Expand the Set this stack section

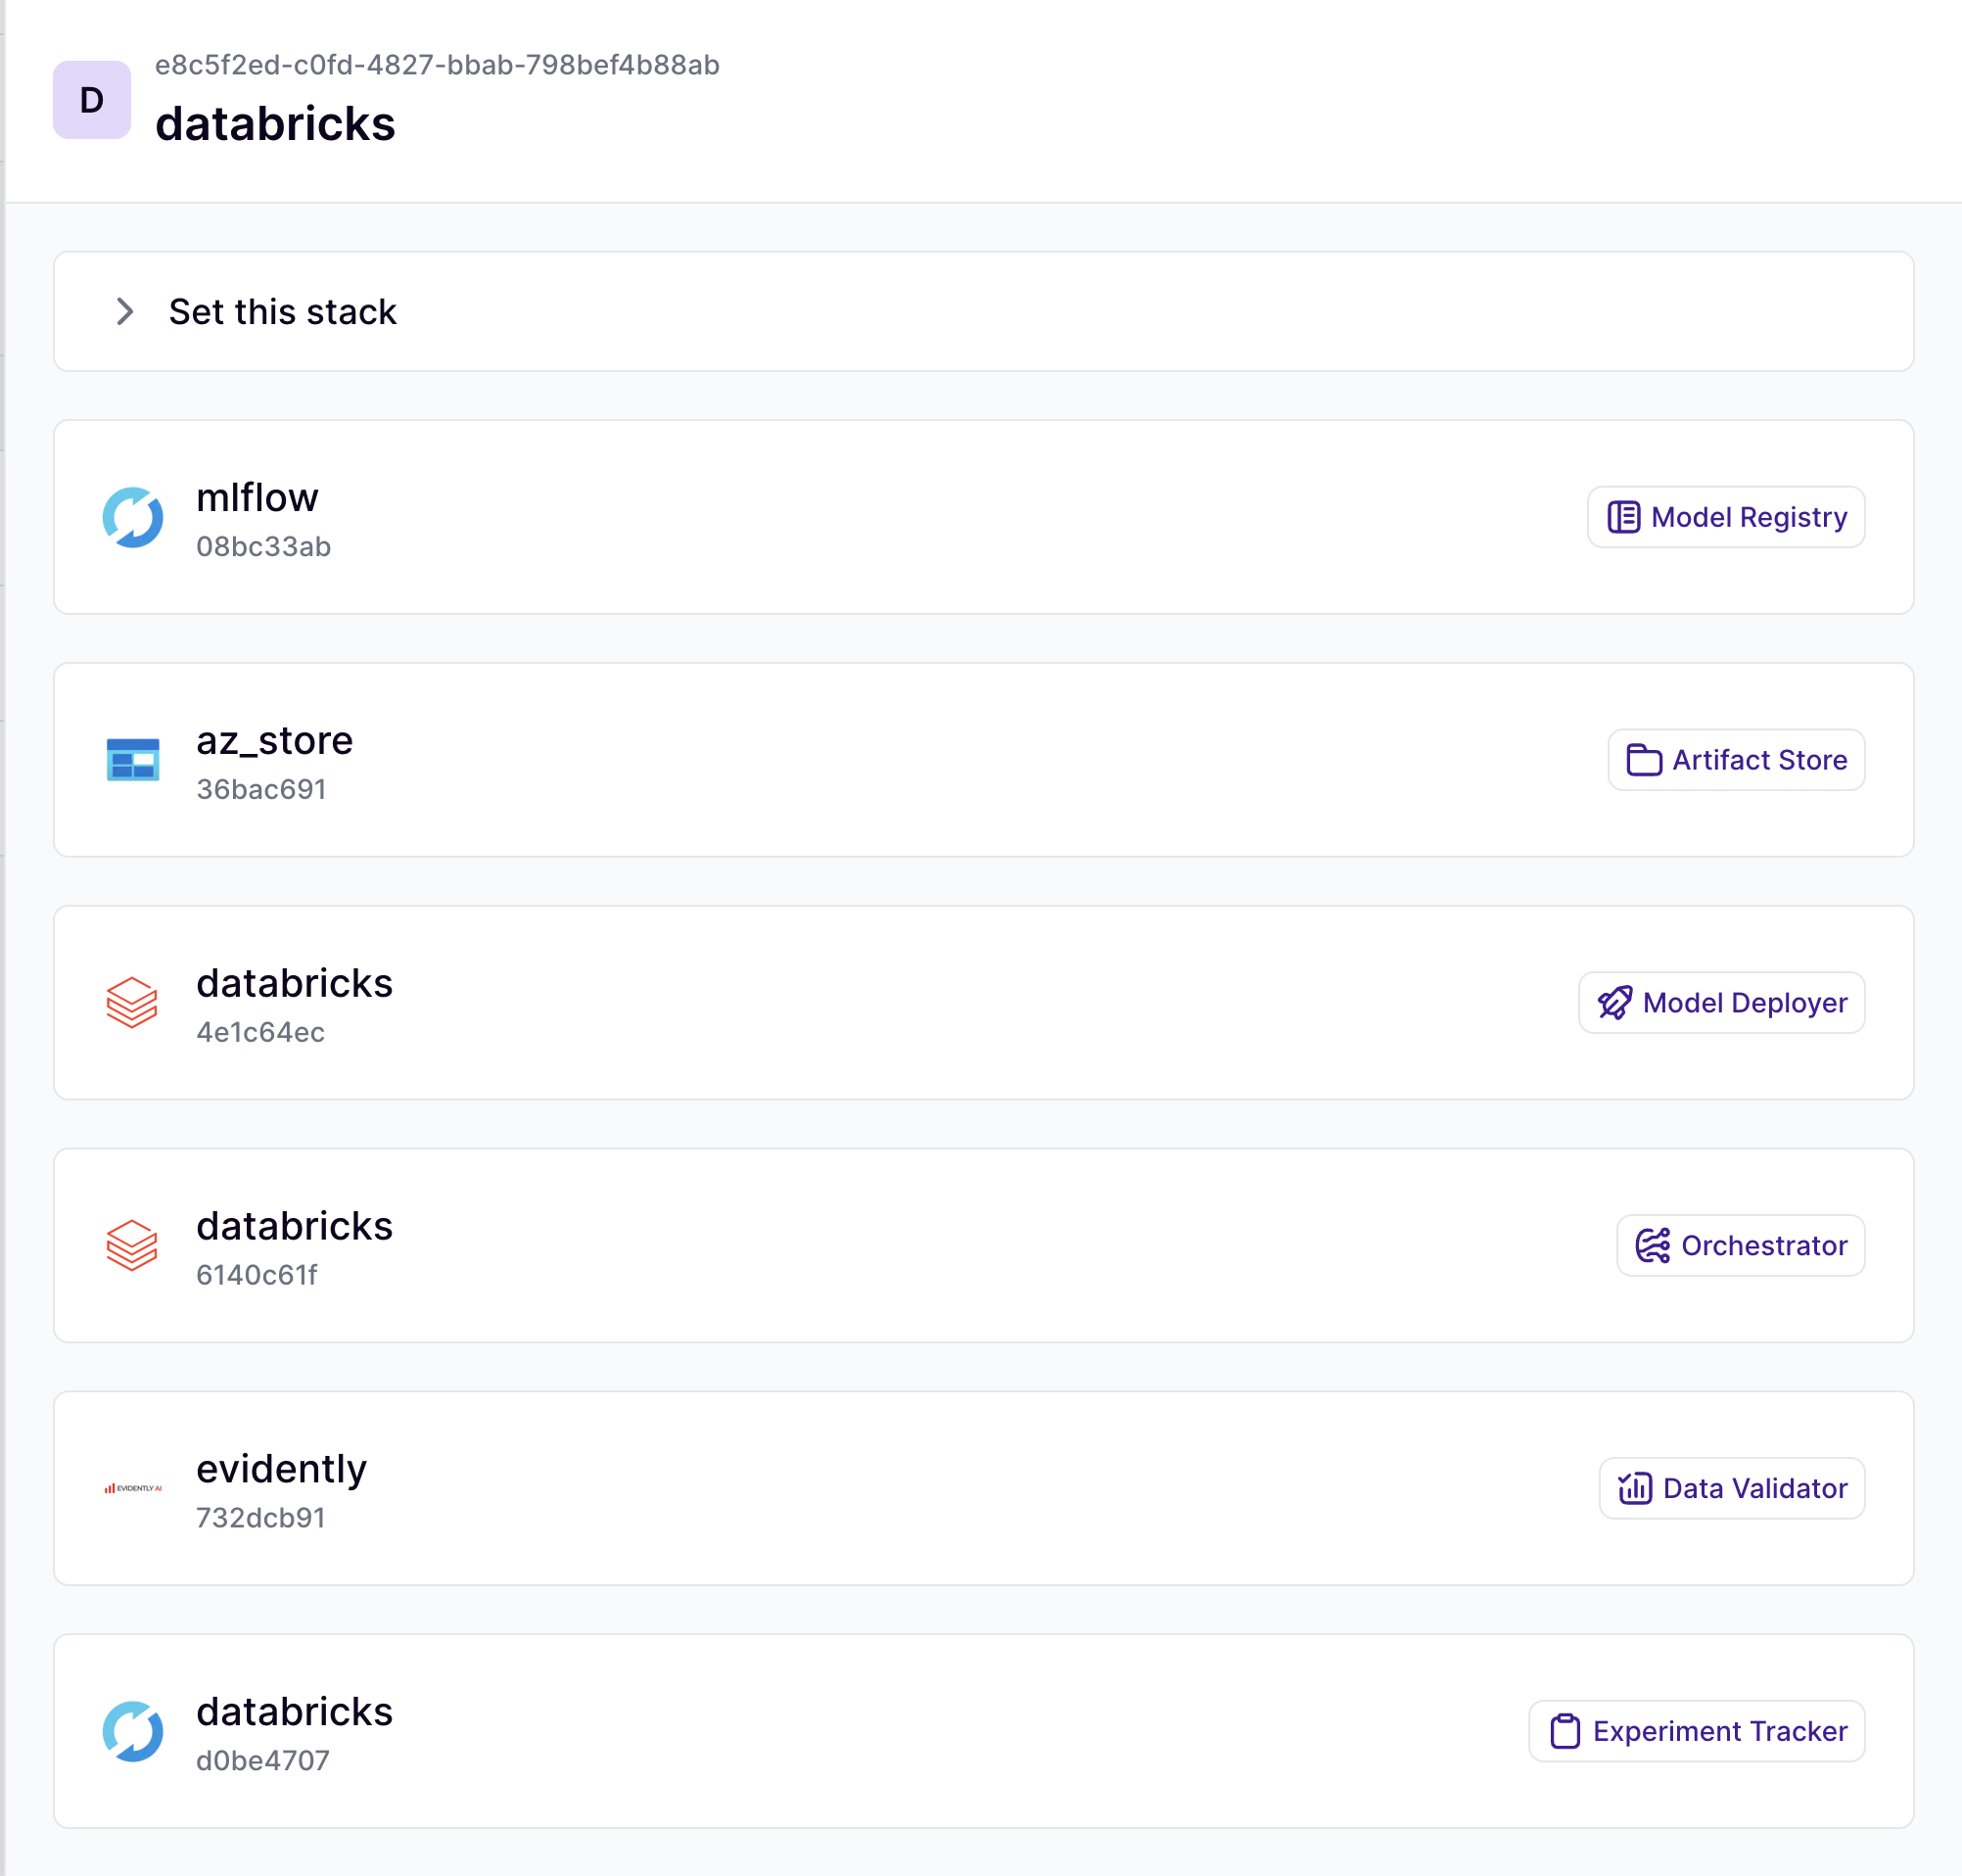(125, 312)
